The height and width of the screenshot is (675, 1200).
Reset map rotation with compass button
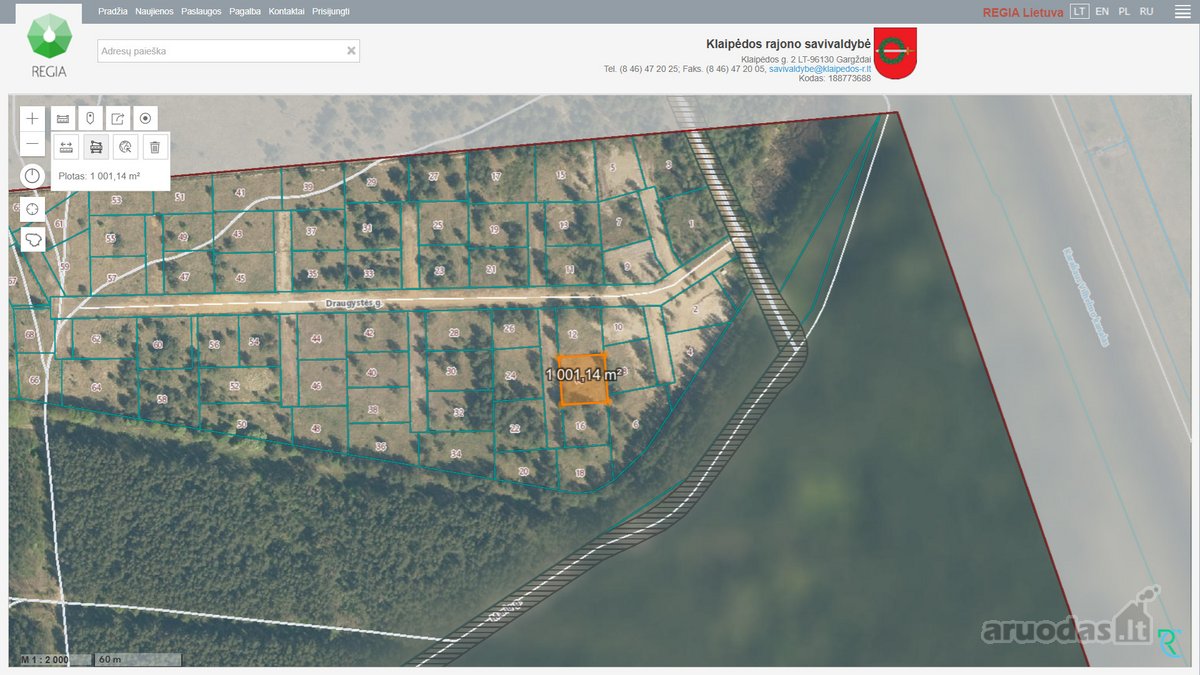(x=33, y=176)
